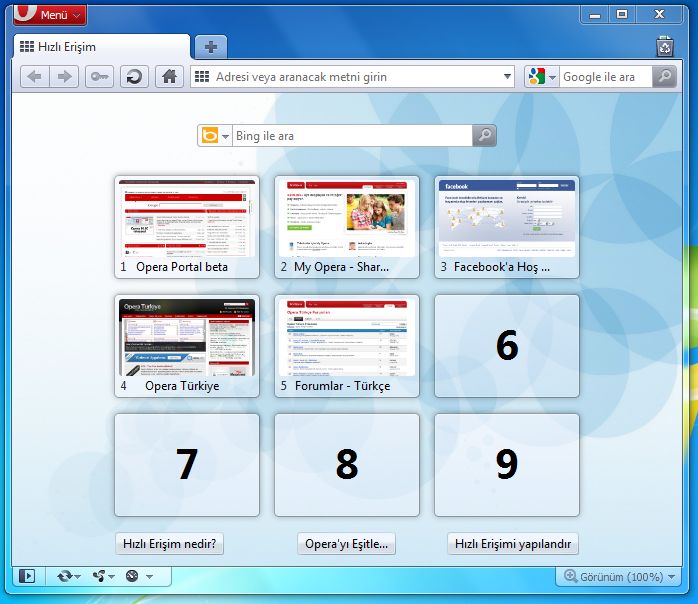Maximize the Opera window

click(x=622, y=15)
